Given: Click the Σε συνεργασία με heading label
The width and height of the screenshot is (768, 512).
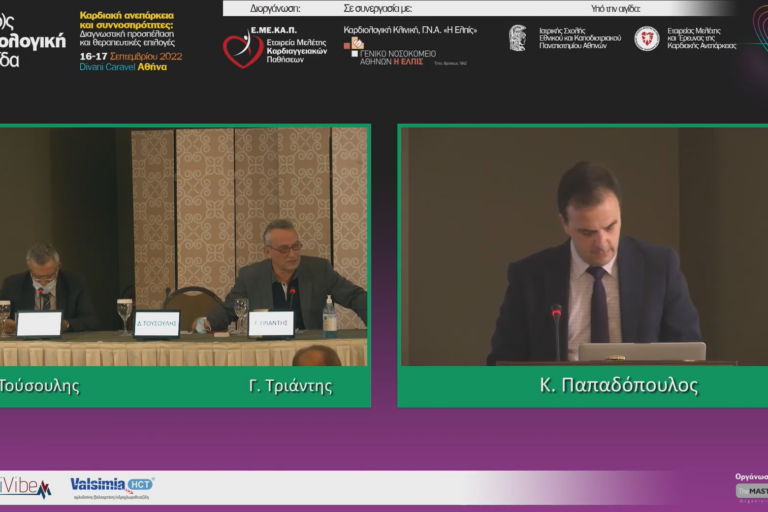Looking at the screenshot, I should pos(378,8).
